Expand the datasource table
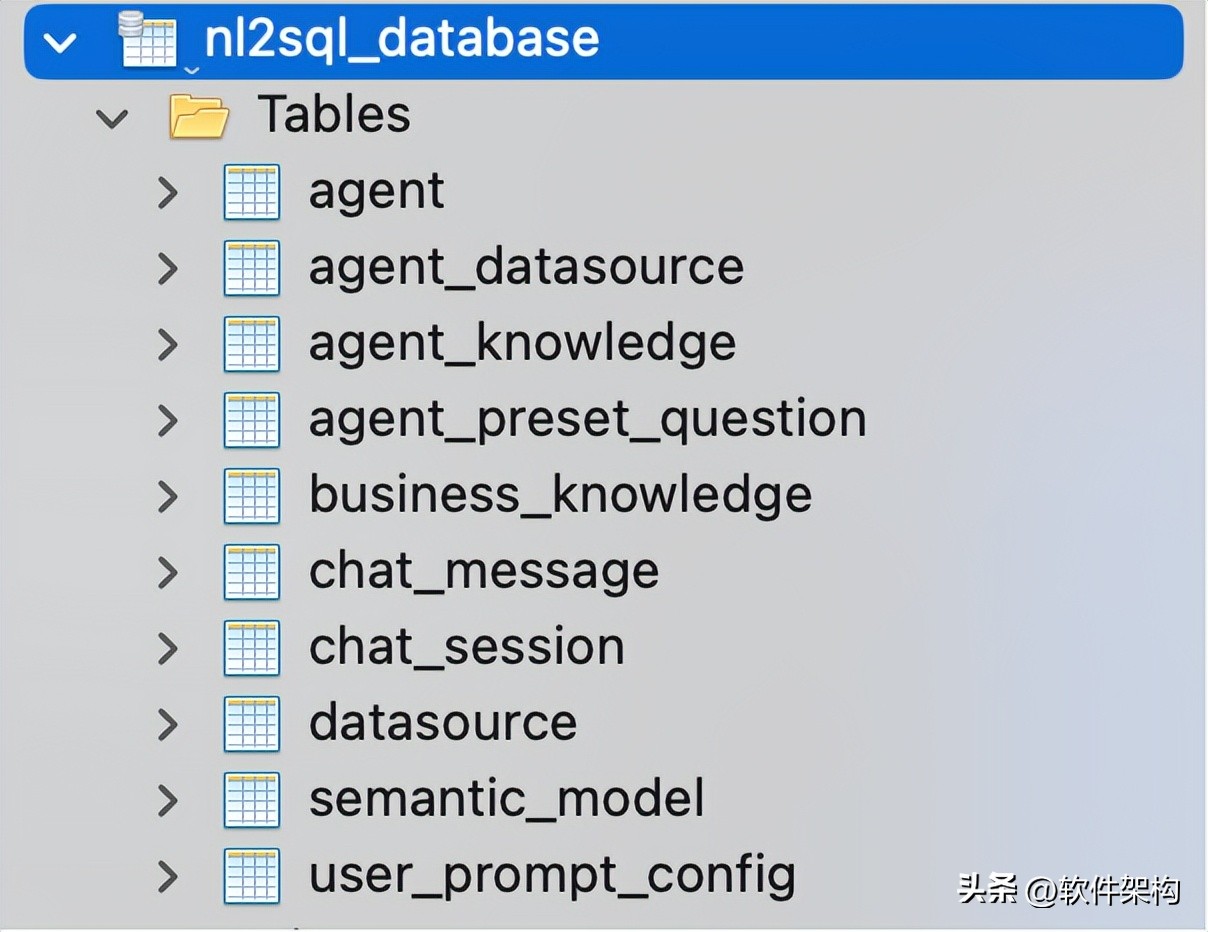This screenshot has height=932, width=1208. tap(167, 724)
